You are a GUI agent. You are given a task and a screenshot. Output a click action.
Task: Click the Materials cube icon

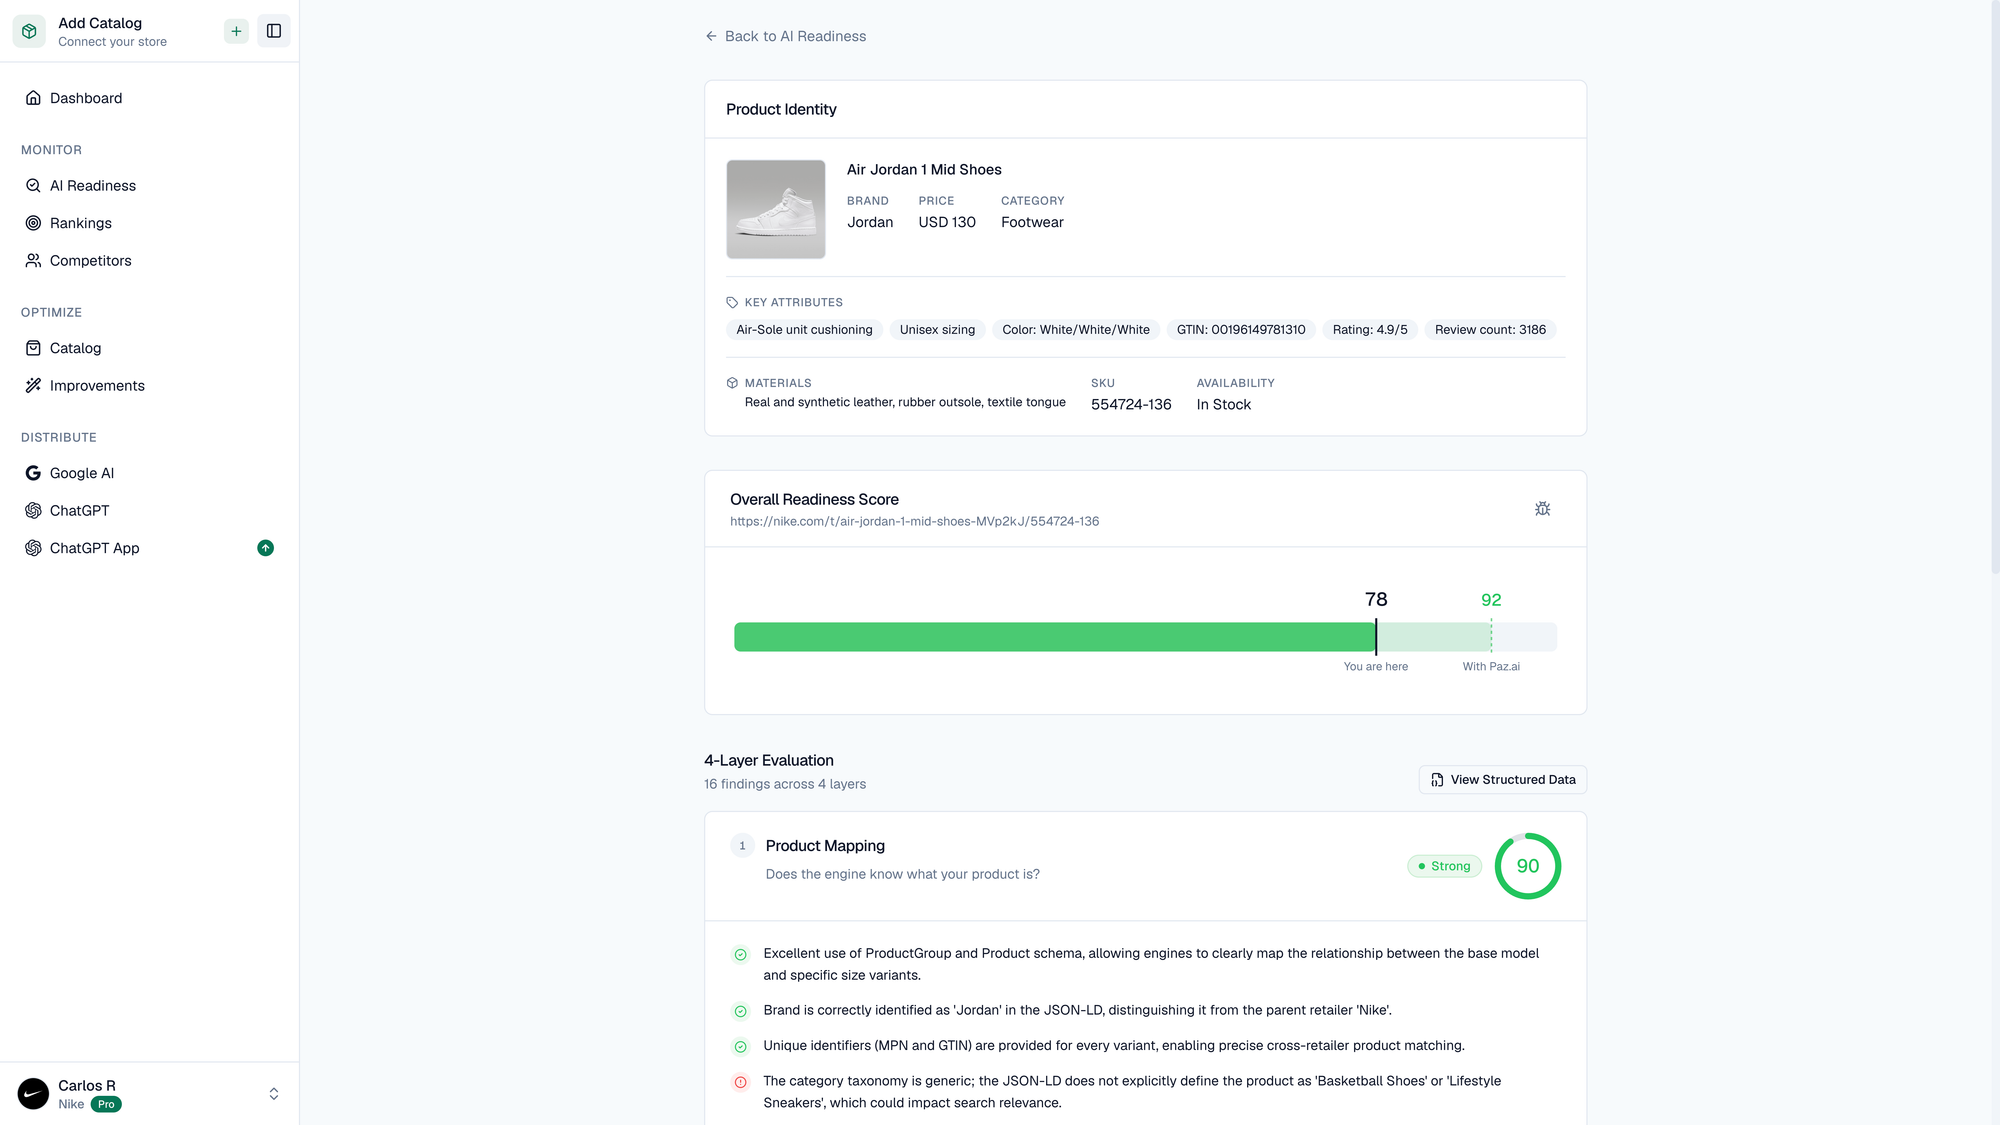(x=732, y=383)
